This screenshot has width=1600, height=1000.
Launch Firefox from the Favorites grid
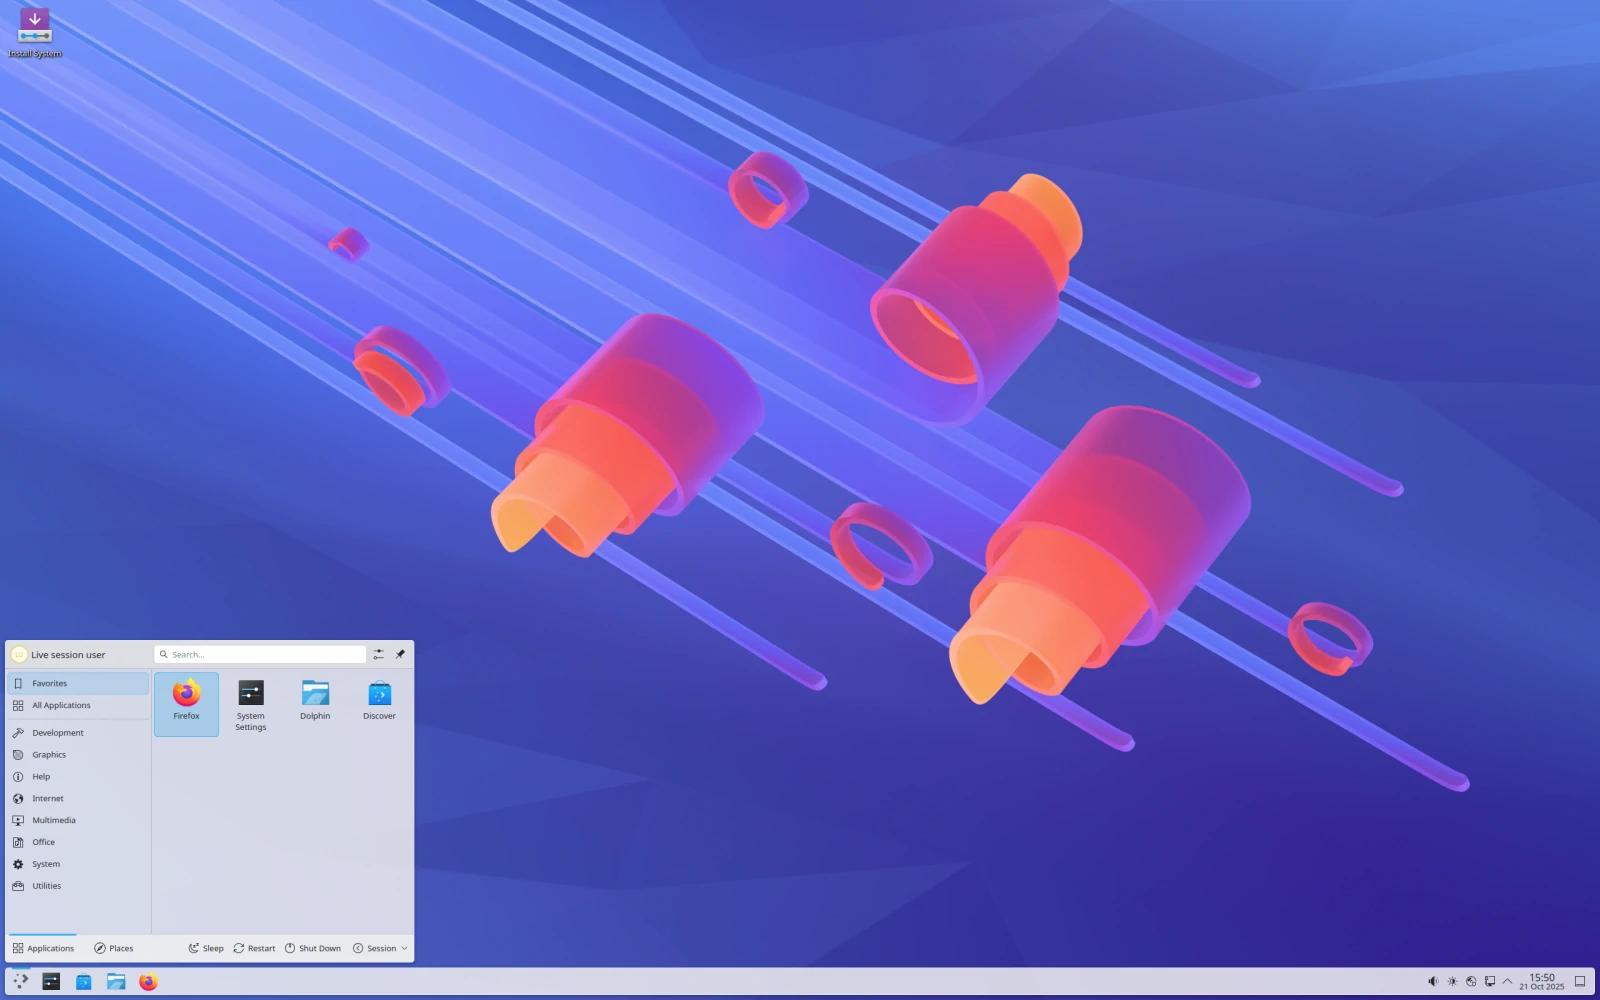pyautogui.click(x=186, y=700)
